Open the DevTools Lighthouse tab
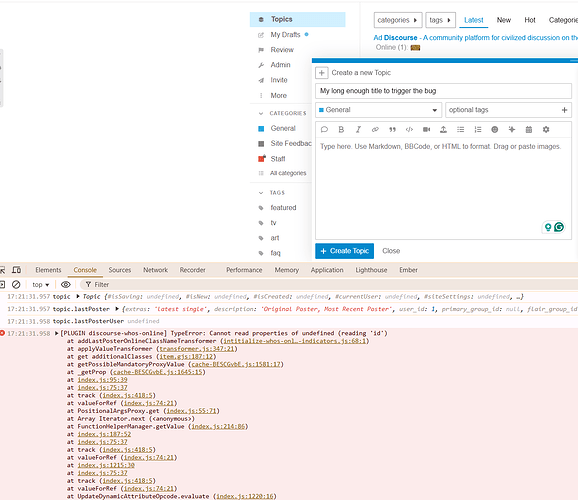The width and height of the screenshot is (578, 500). tap(371, 270)
